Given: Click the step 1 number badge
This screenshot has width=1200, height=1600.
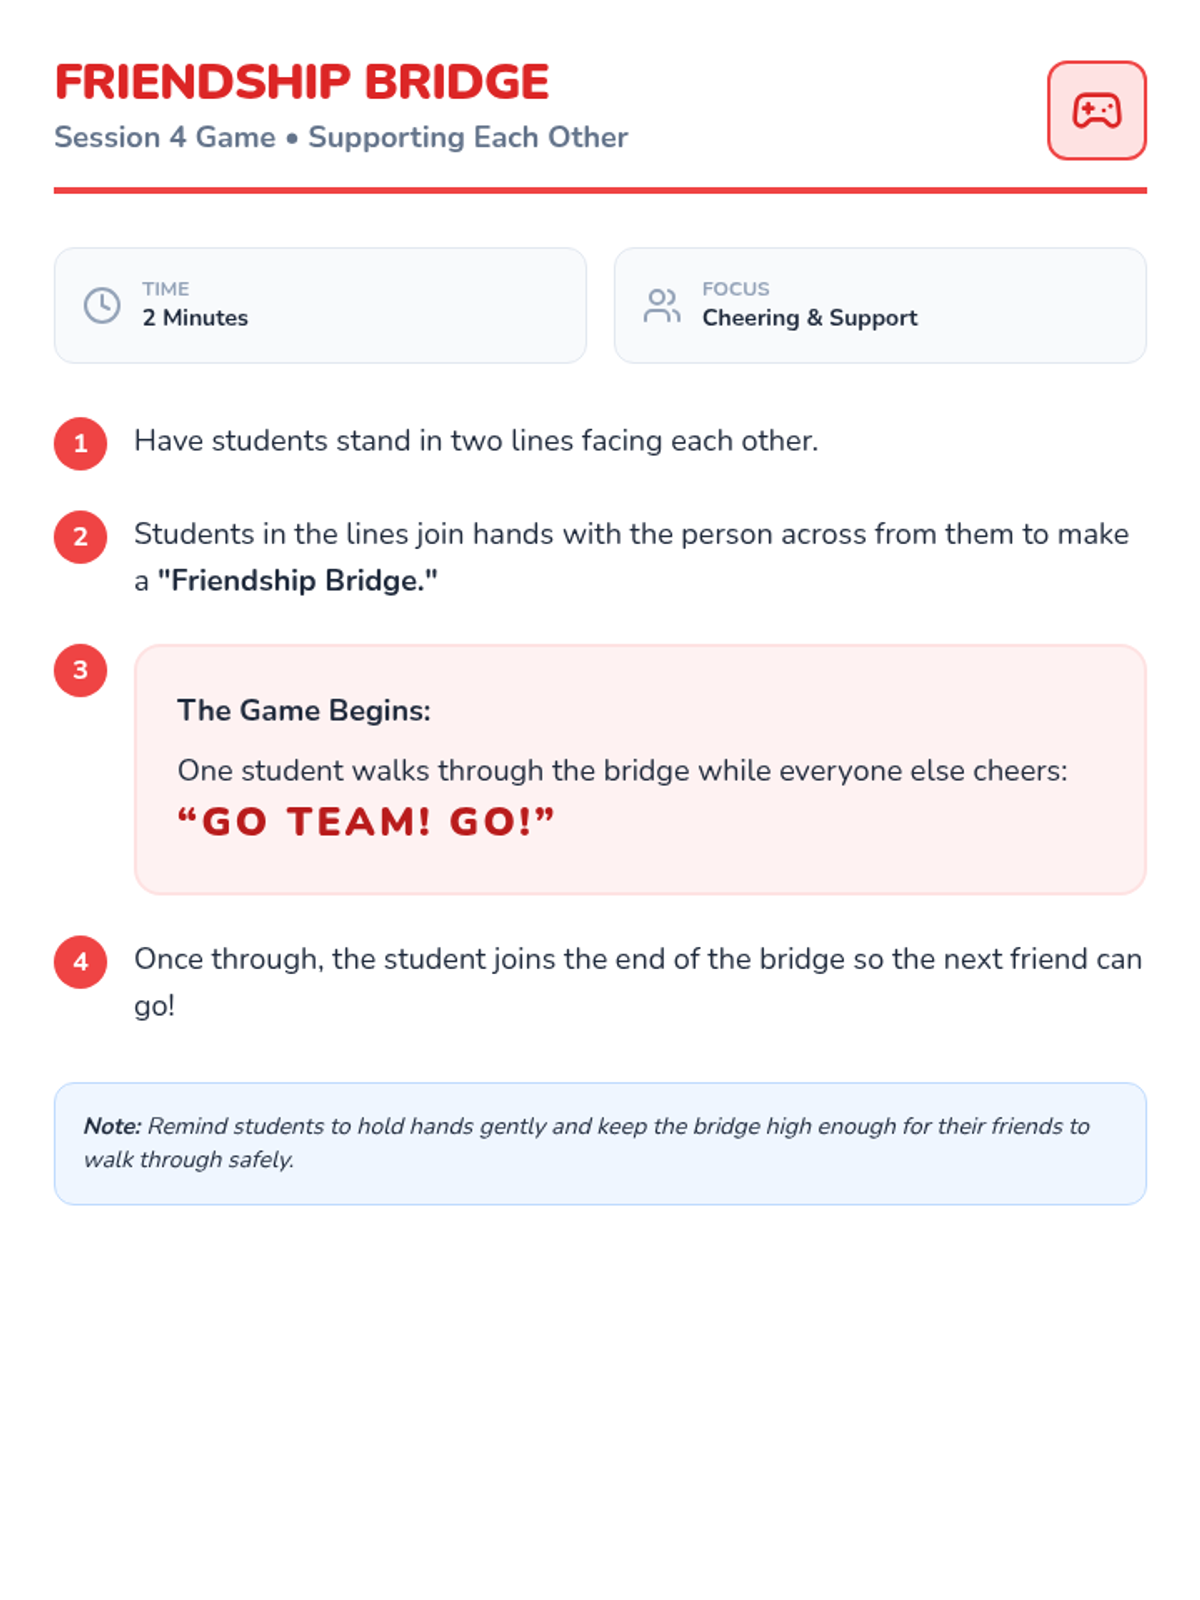Looking at the screenshot, I should (x=81, y=443).
